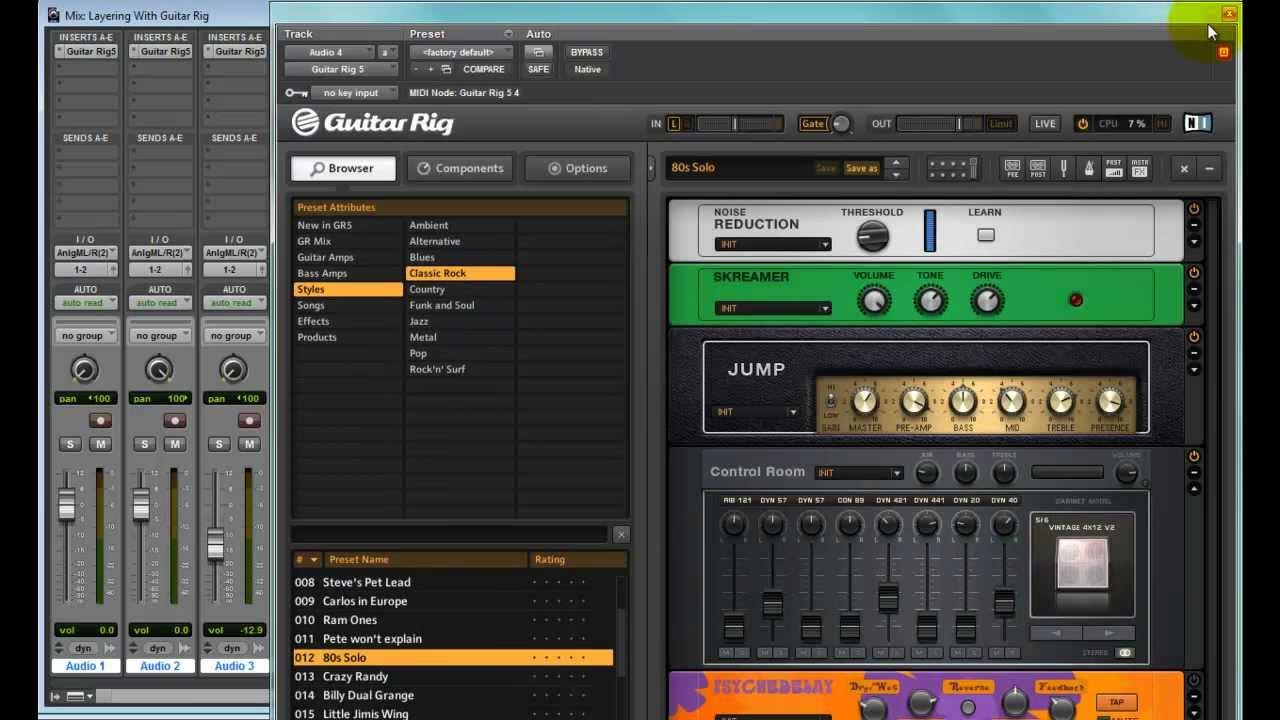Switch to the Browser tab
This screenshot has width=1280, height=720.
(343, 168)
